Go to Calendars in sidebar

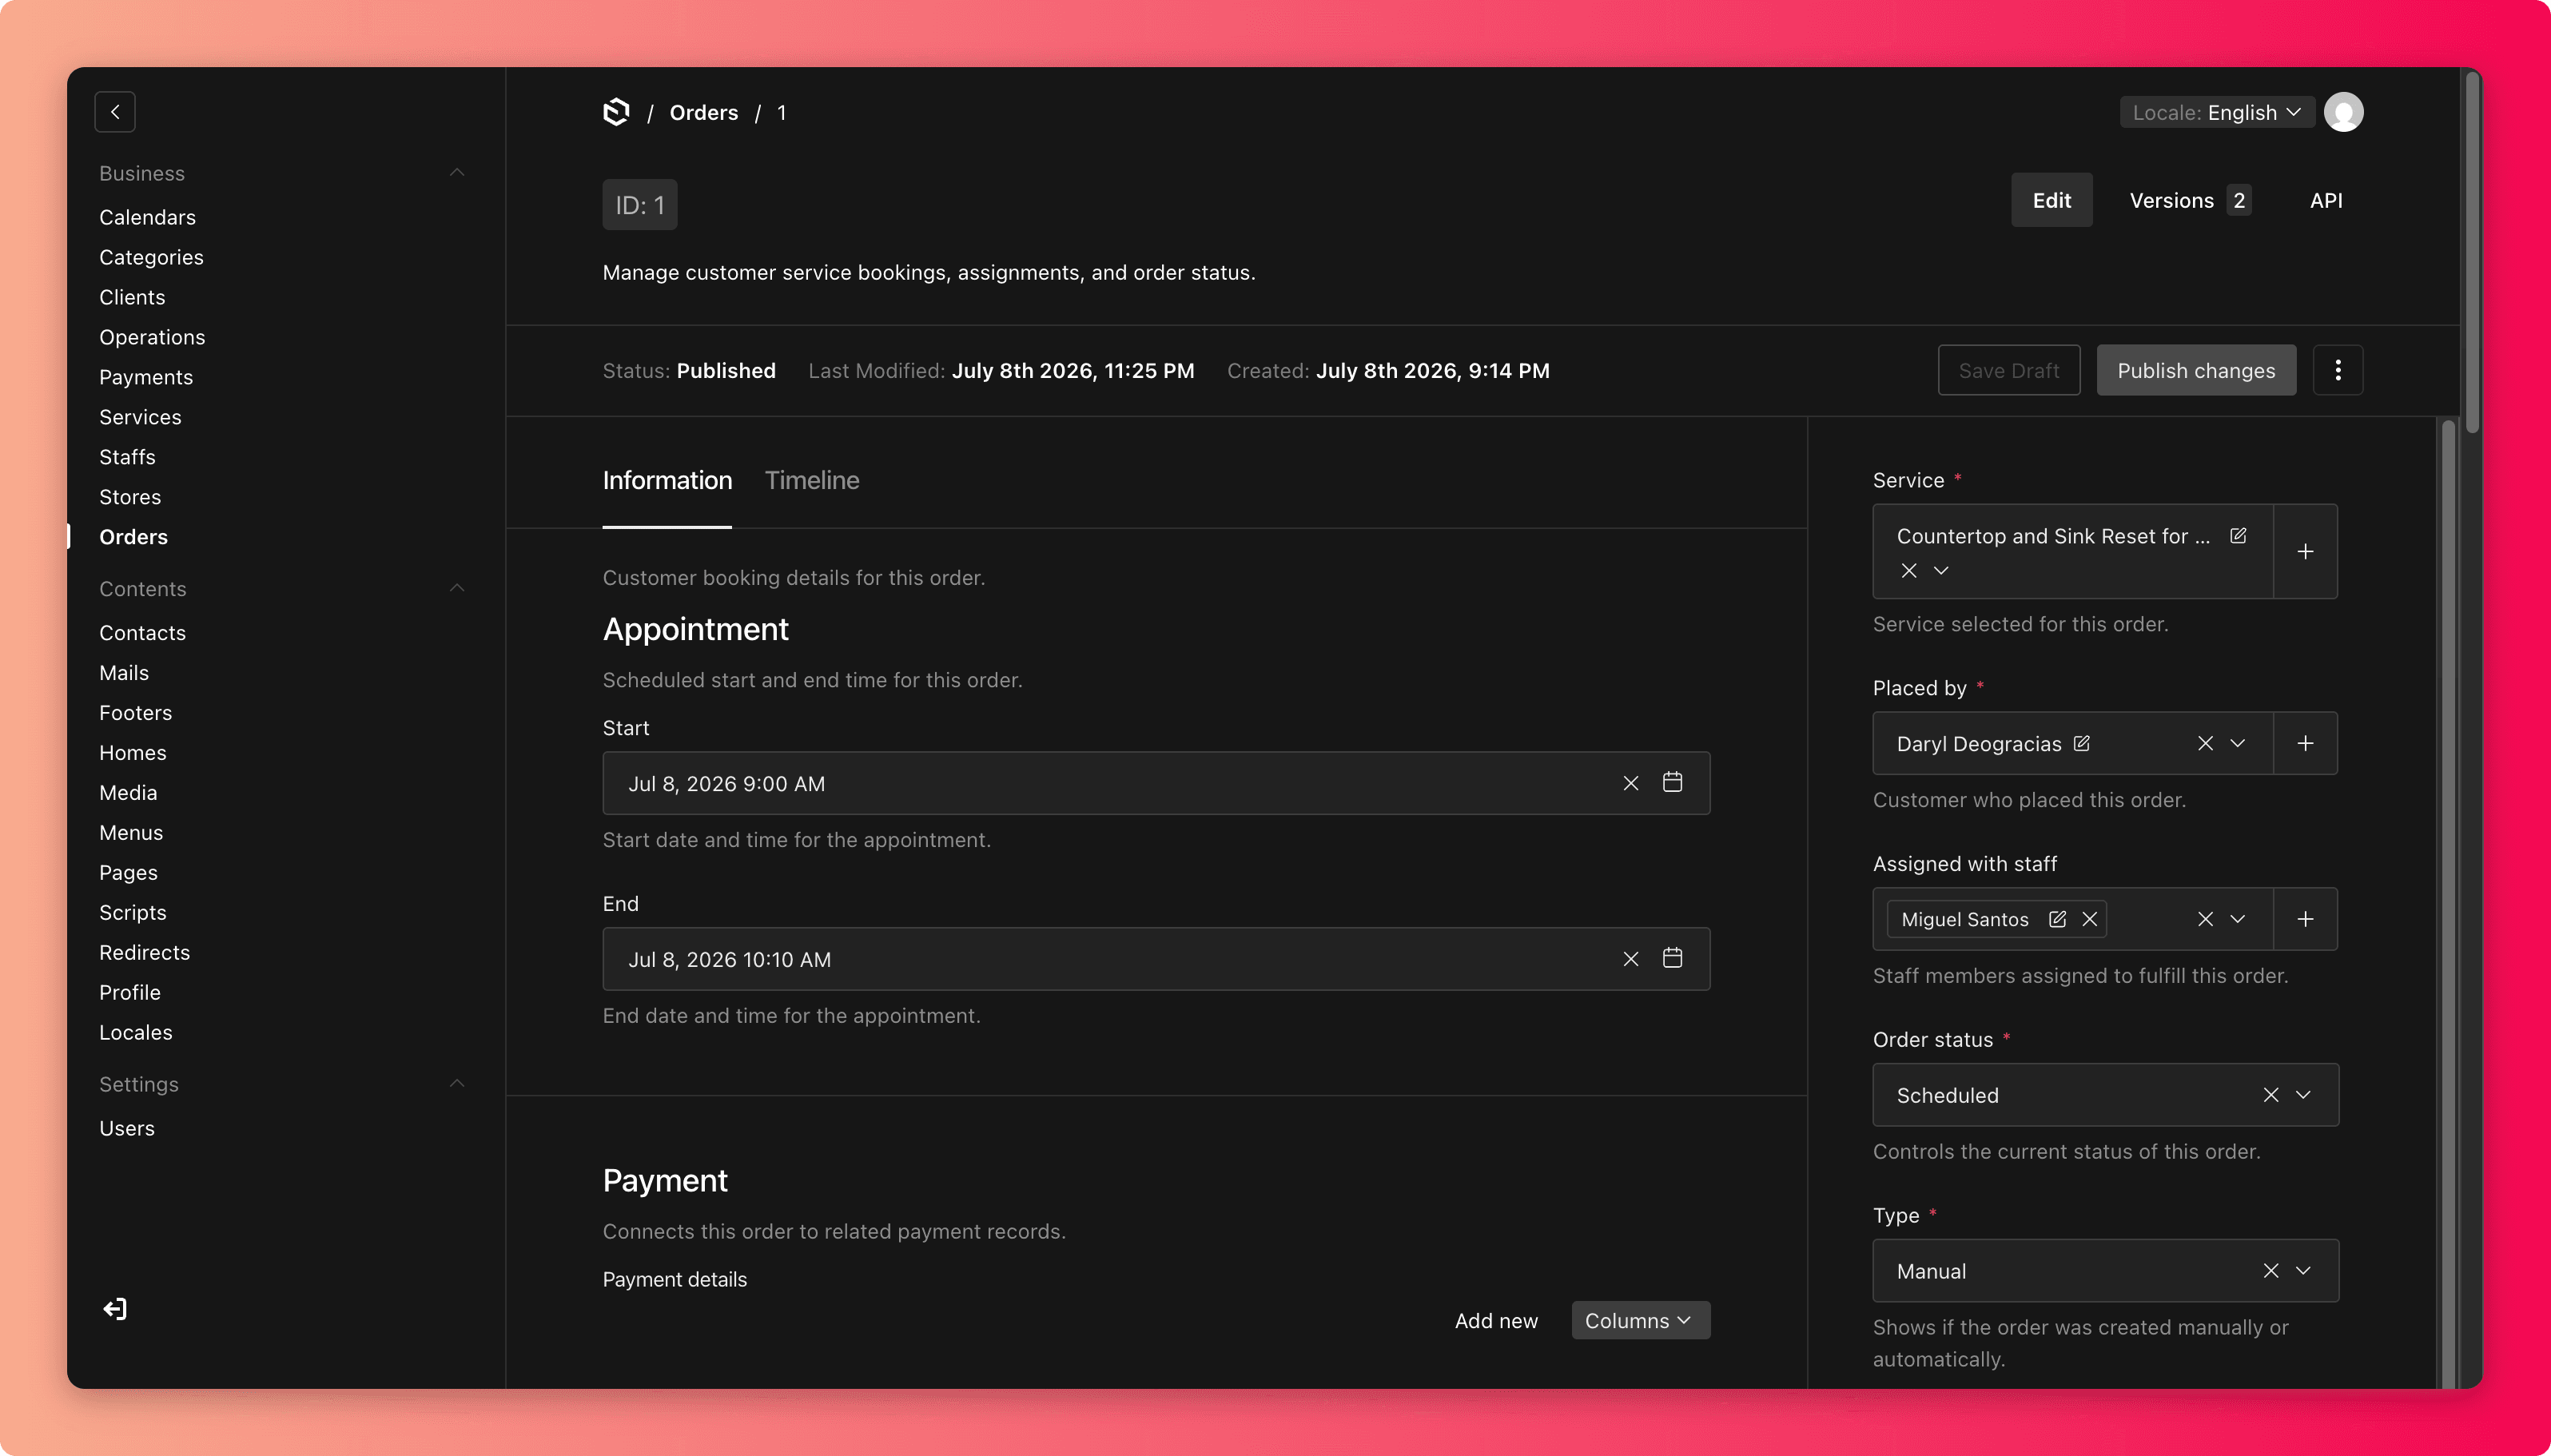[147, 217]
